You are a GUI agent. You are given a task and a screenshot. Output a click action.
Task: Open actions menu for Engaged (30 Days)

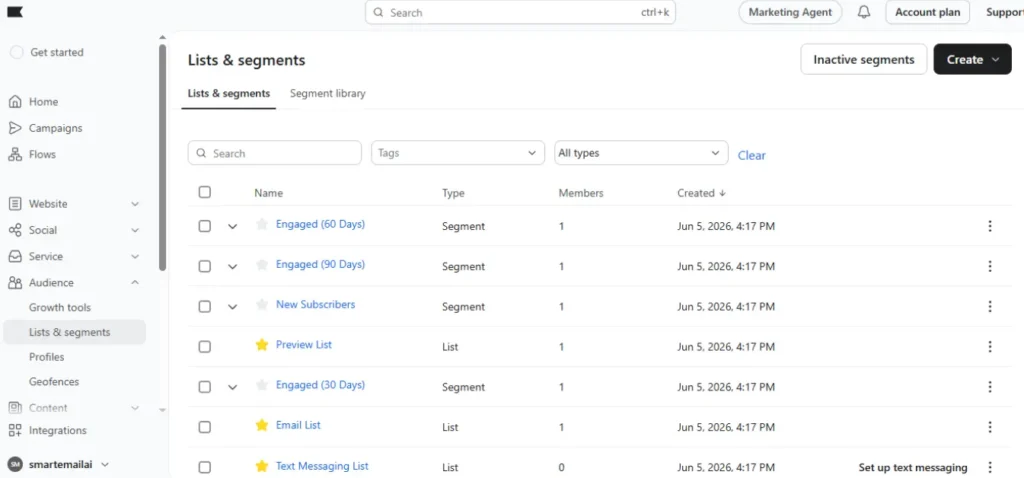(990, 387)
